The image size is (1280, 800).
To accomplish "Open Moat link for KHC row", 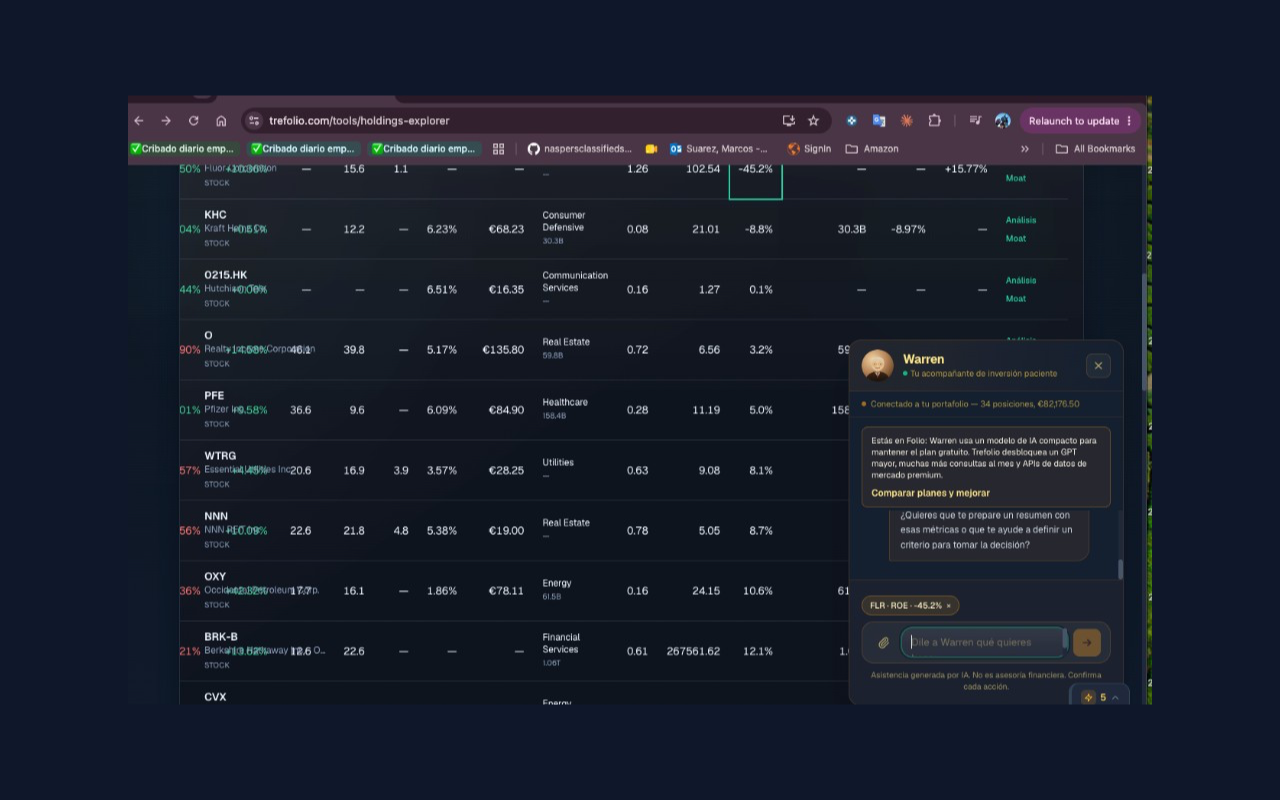I will (1016, 239).
